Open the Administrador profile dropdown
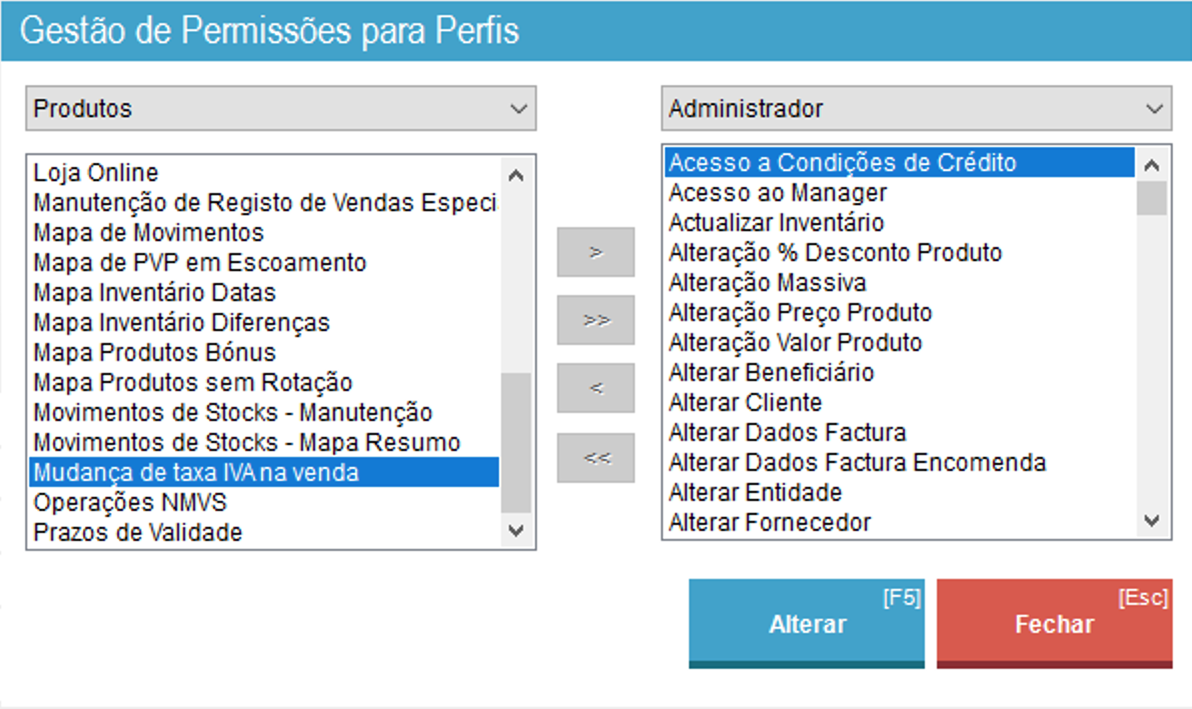 [916, 108]
